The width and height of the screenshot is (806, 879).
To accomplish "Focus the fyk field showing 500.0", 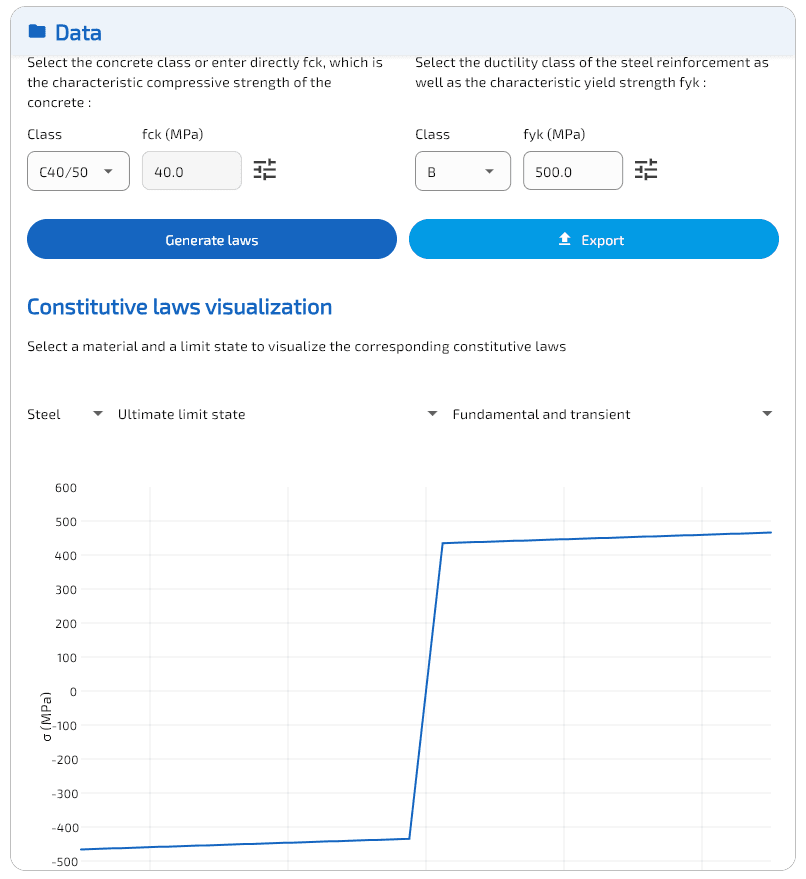I will click(572, 171).
